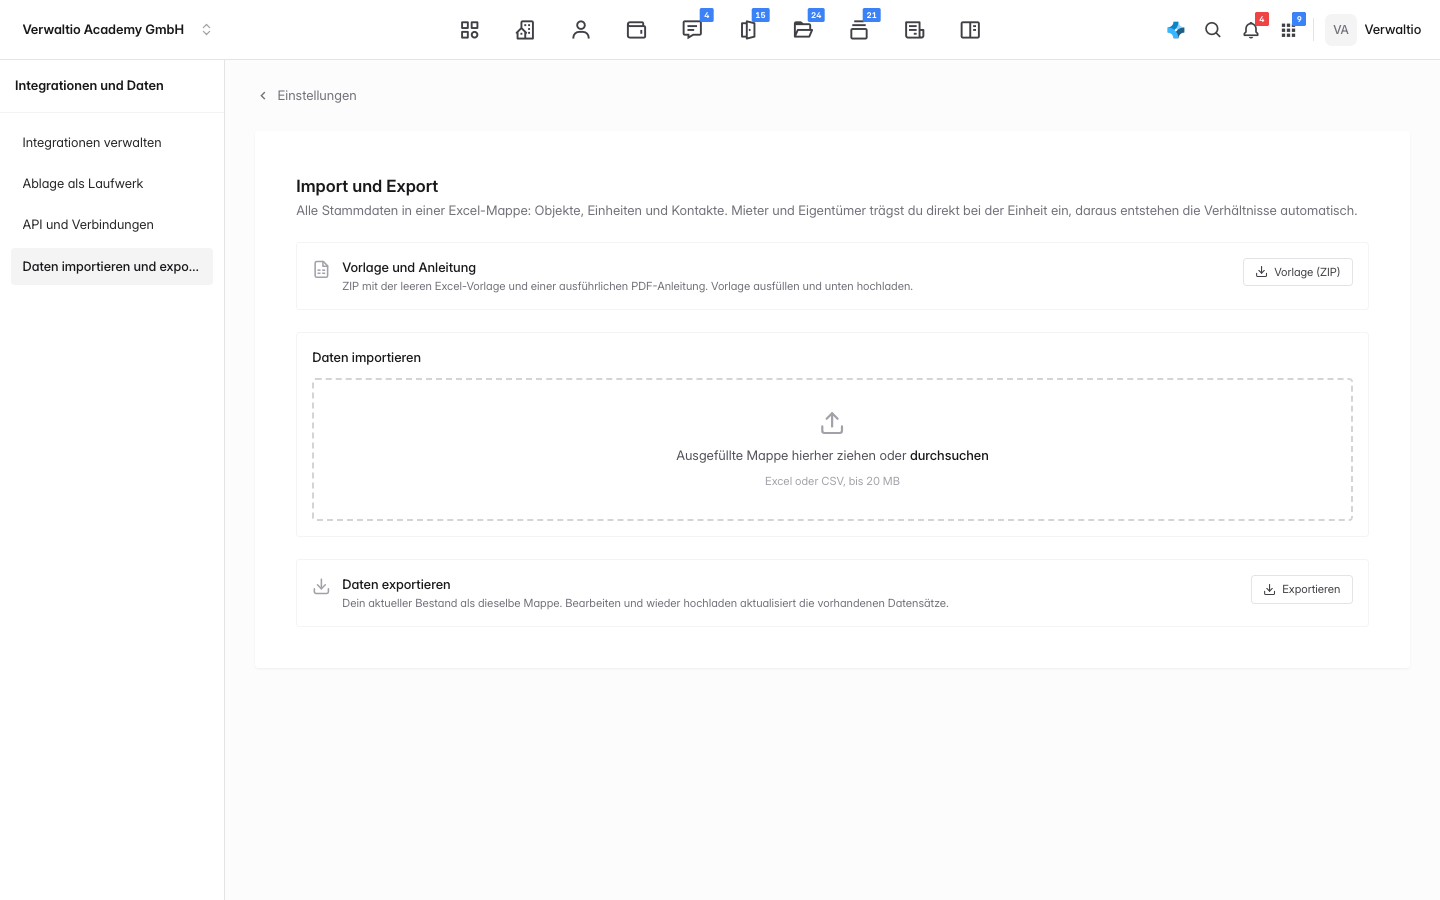1440x900 pixels.
Task: Open the dashboard grid icon in top navigation
Action: point(470,30)
